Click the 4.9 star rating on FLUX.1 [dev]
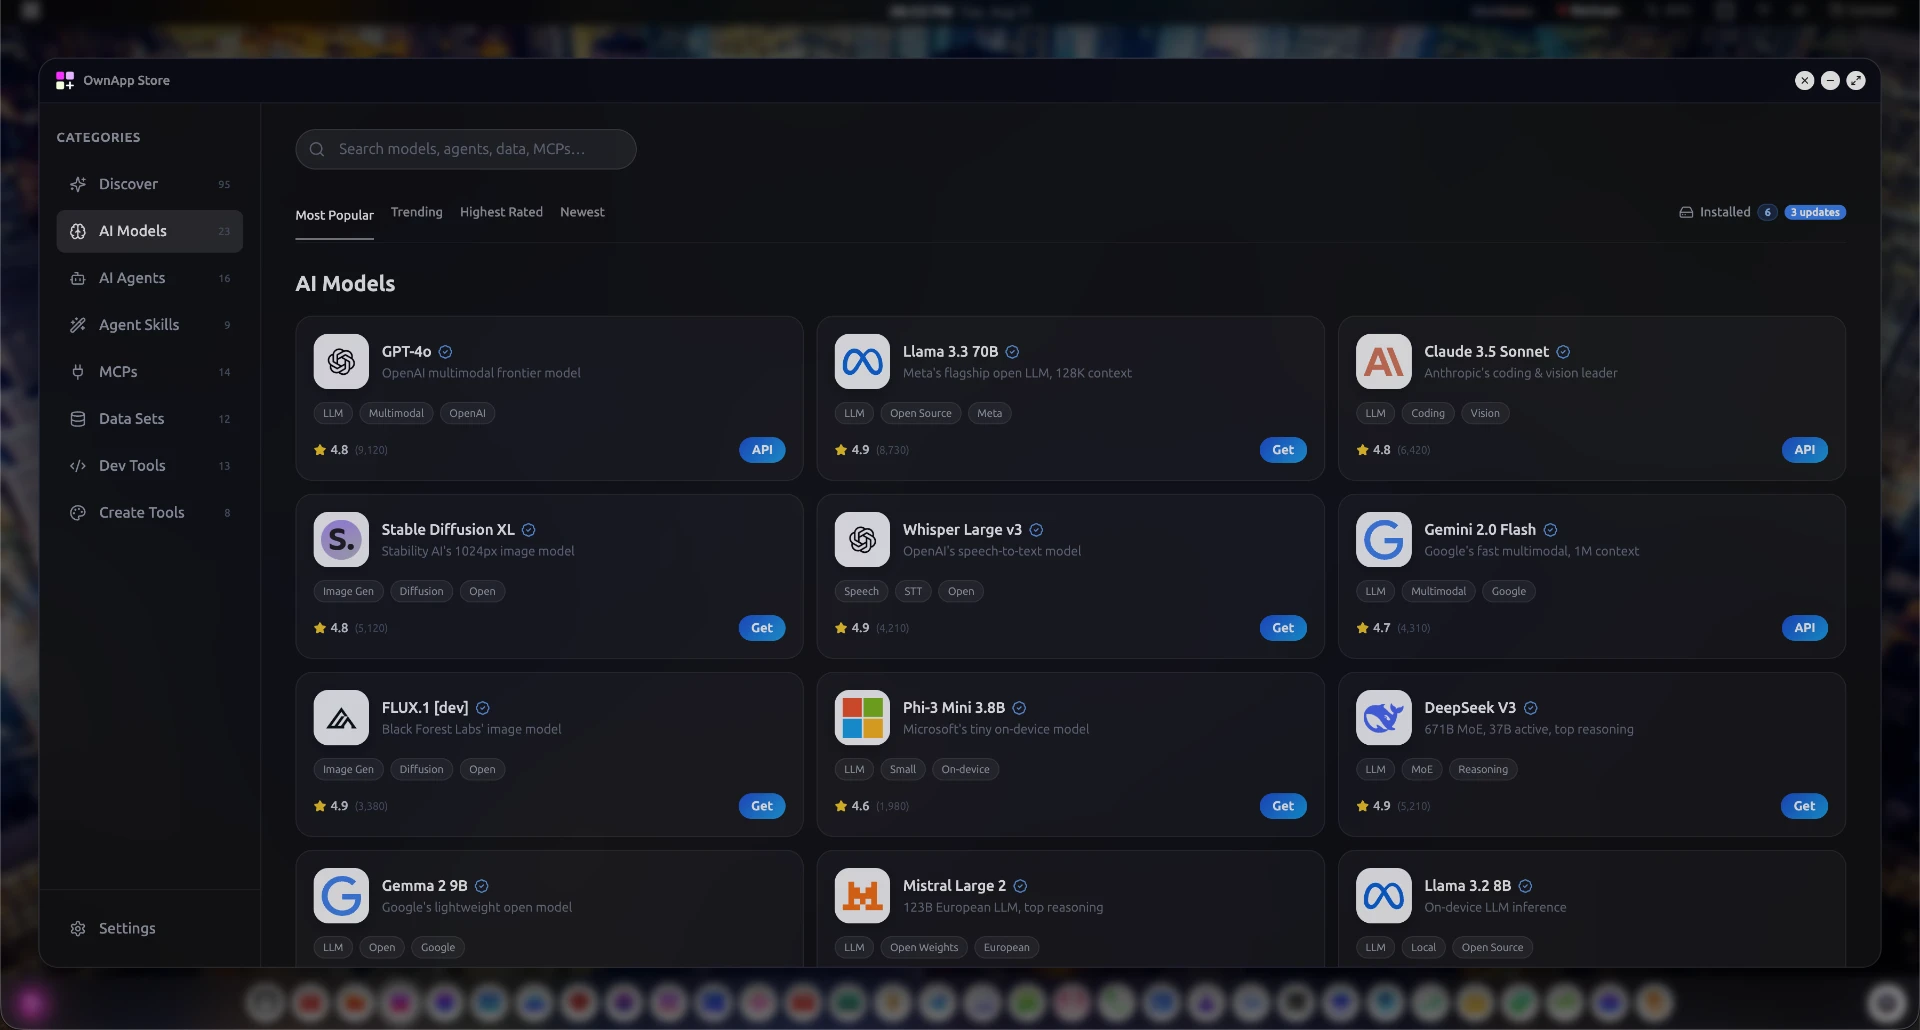This screenshot has height=1030, width=1920. click(331, 806)
